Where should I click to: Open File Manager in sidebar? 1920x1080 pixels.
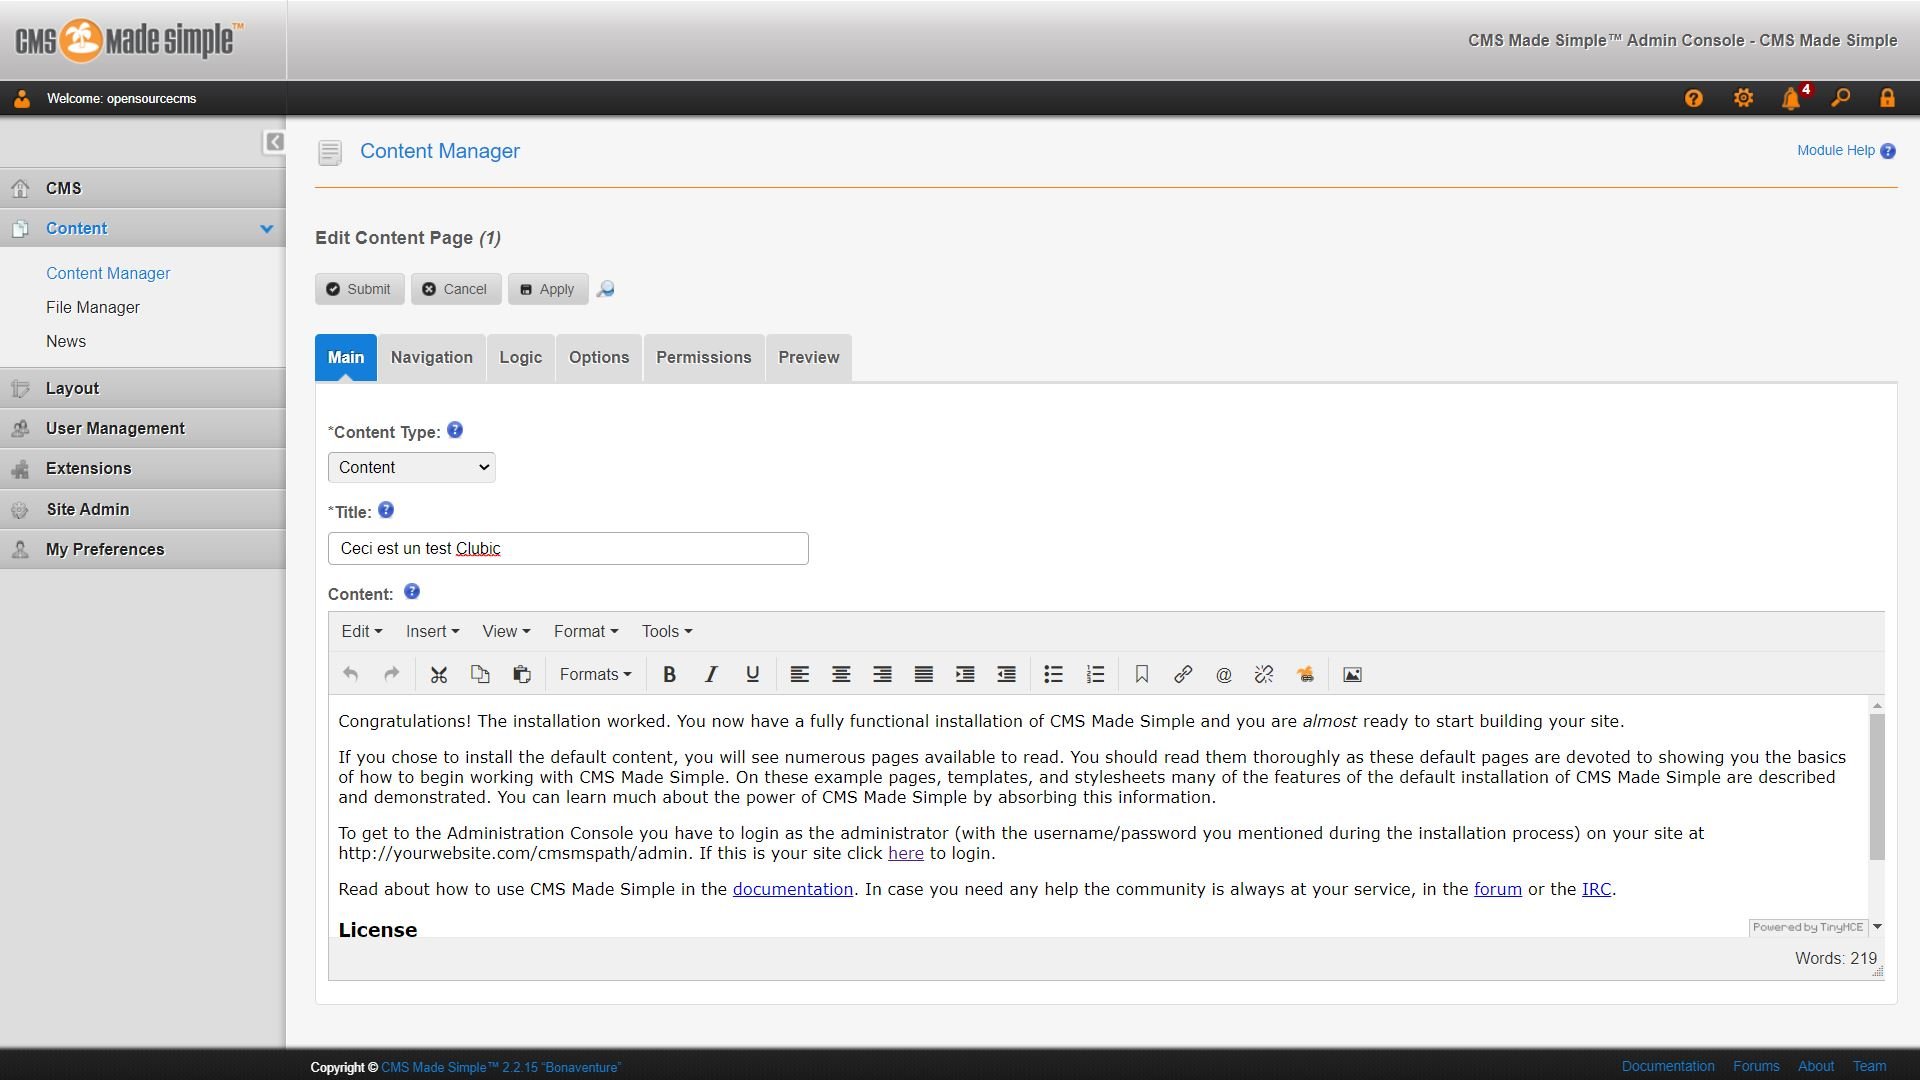(93, 308)
